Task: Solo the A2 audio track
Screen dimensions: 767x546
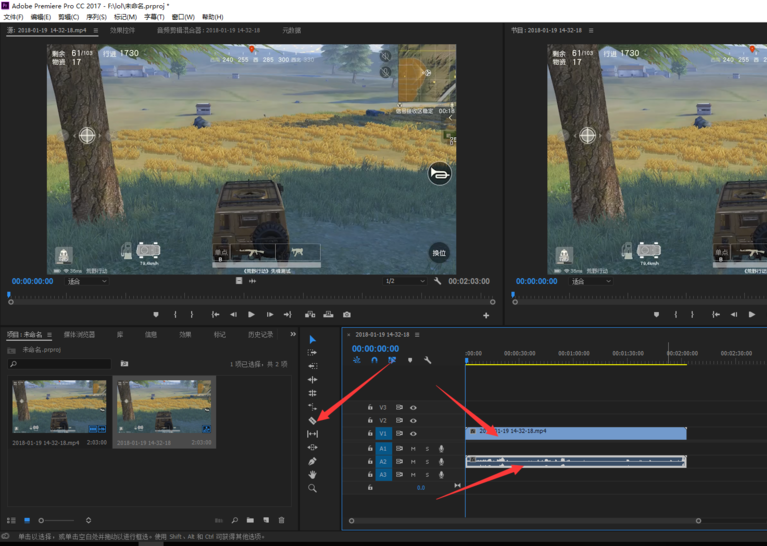Action: point(427,462)
